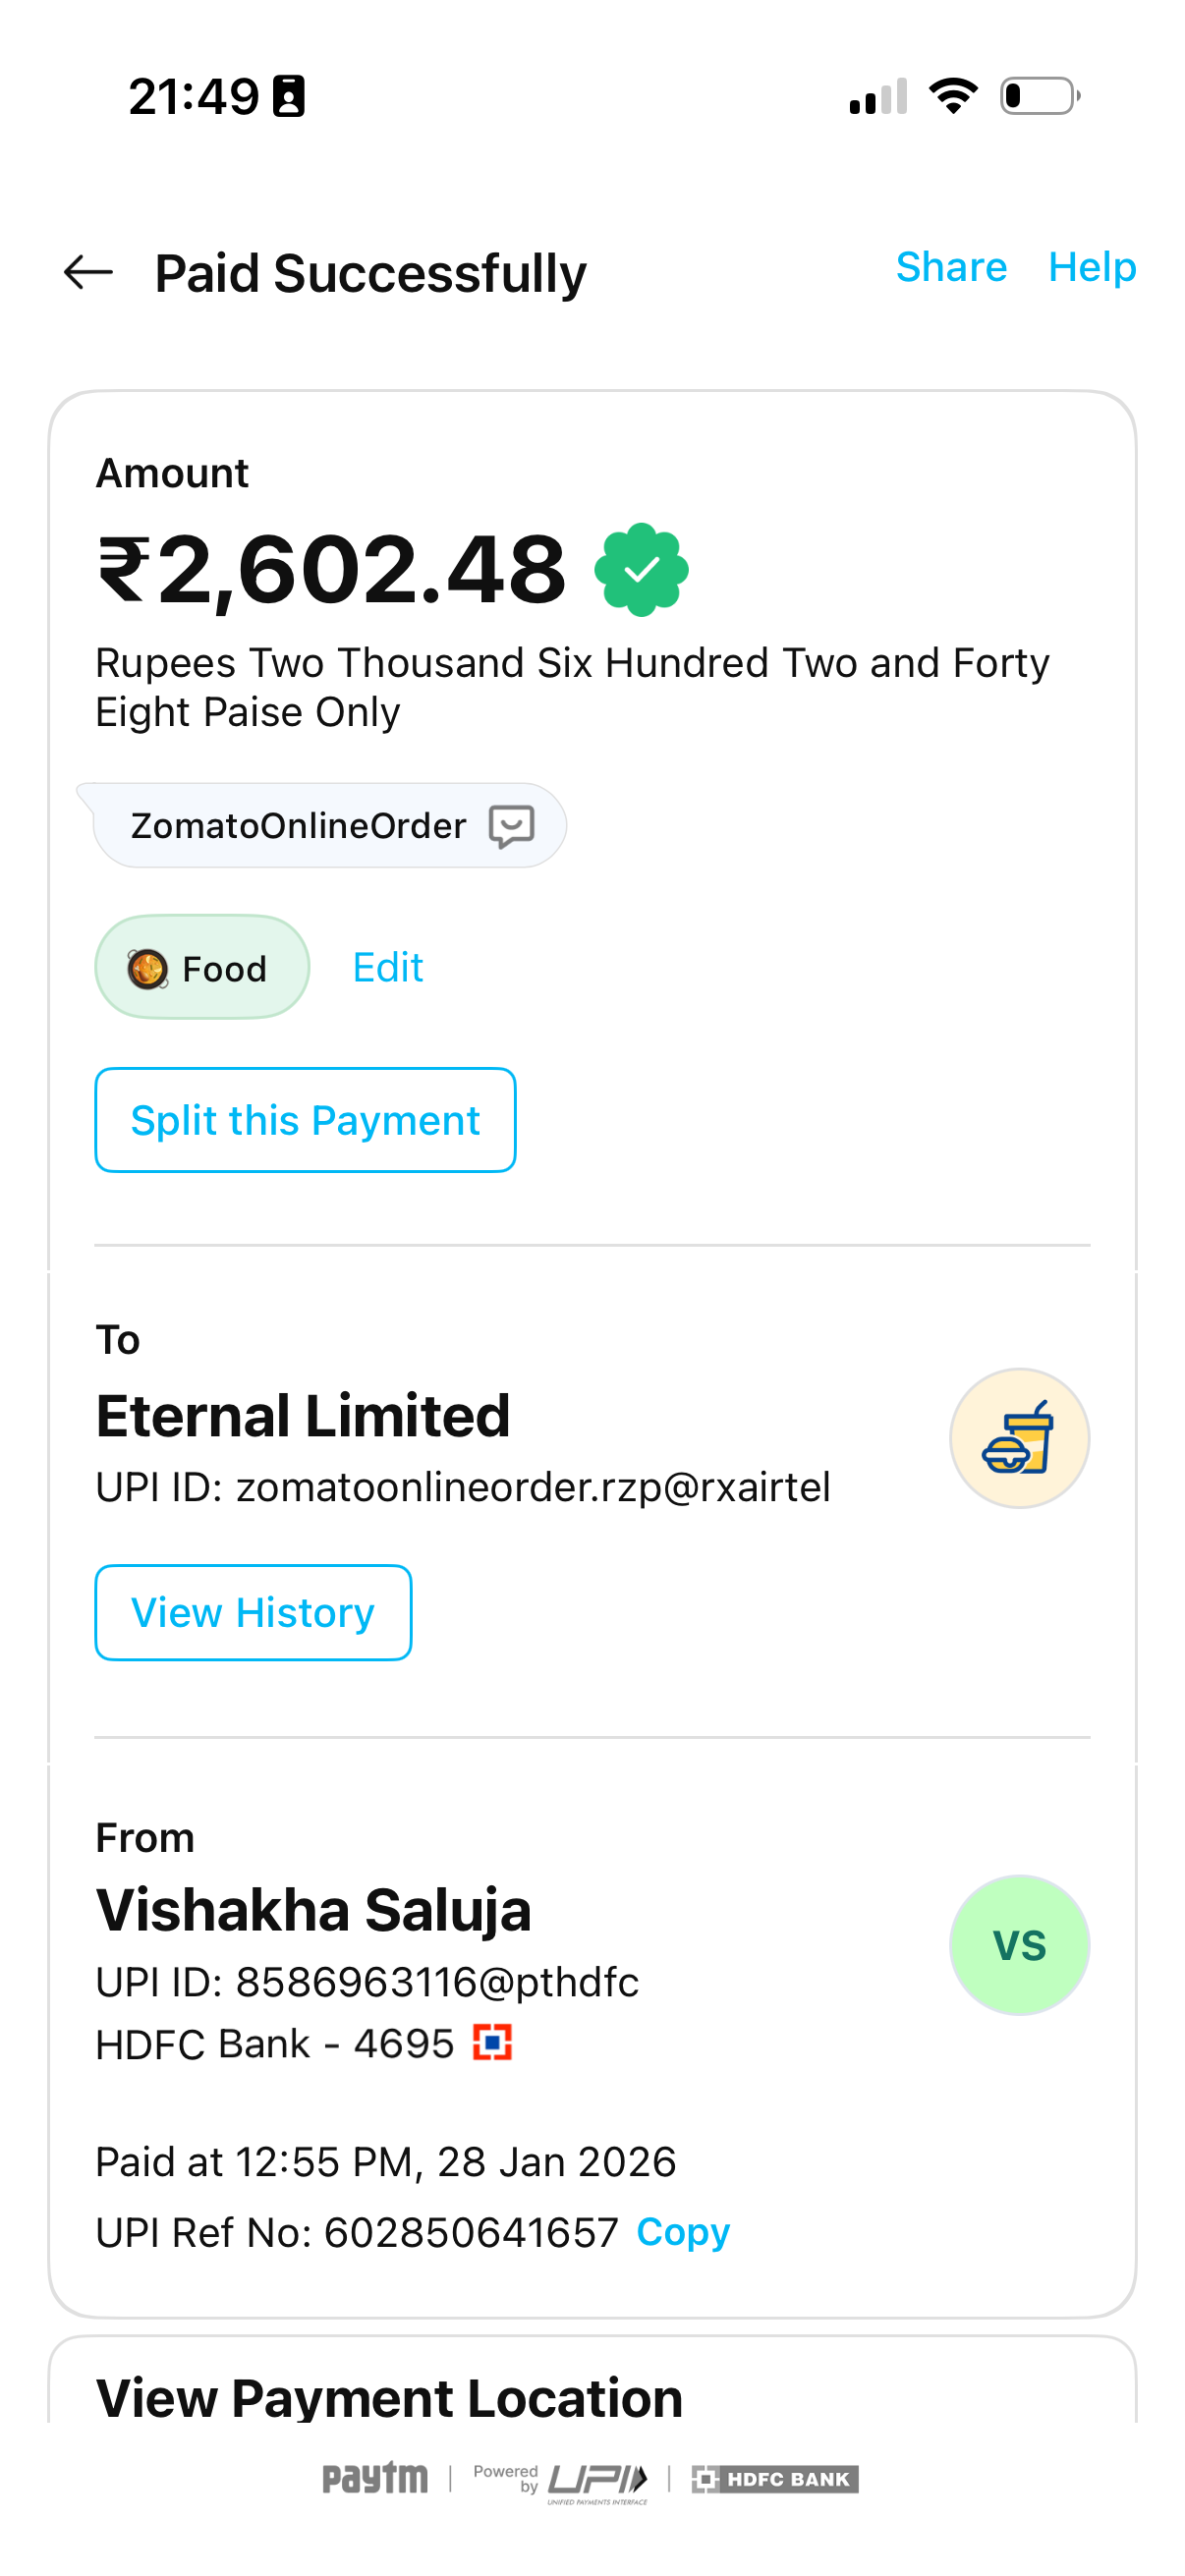Viewport: 1185px width, 2576px height.
Task: Tap the HDFC Bank logo icon
Action: (x=492, y=2043)
